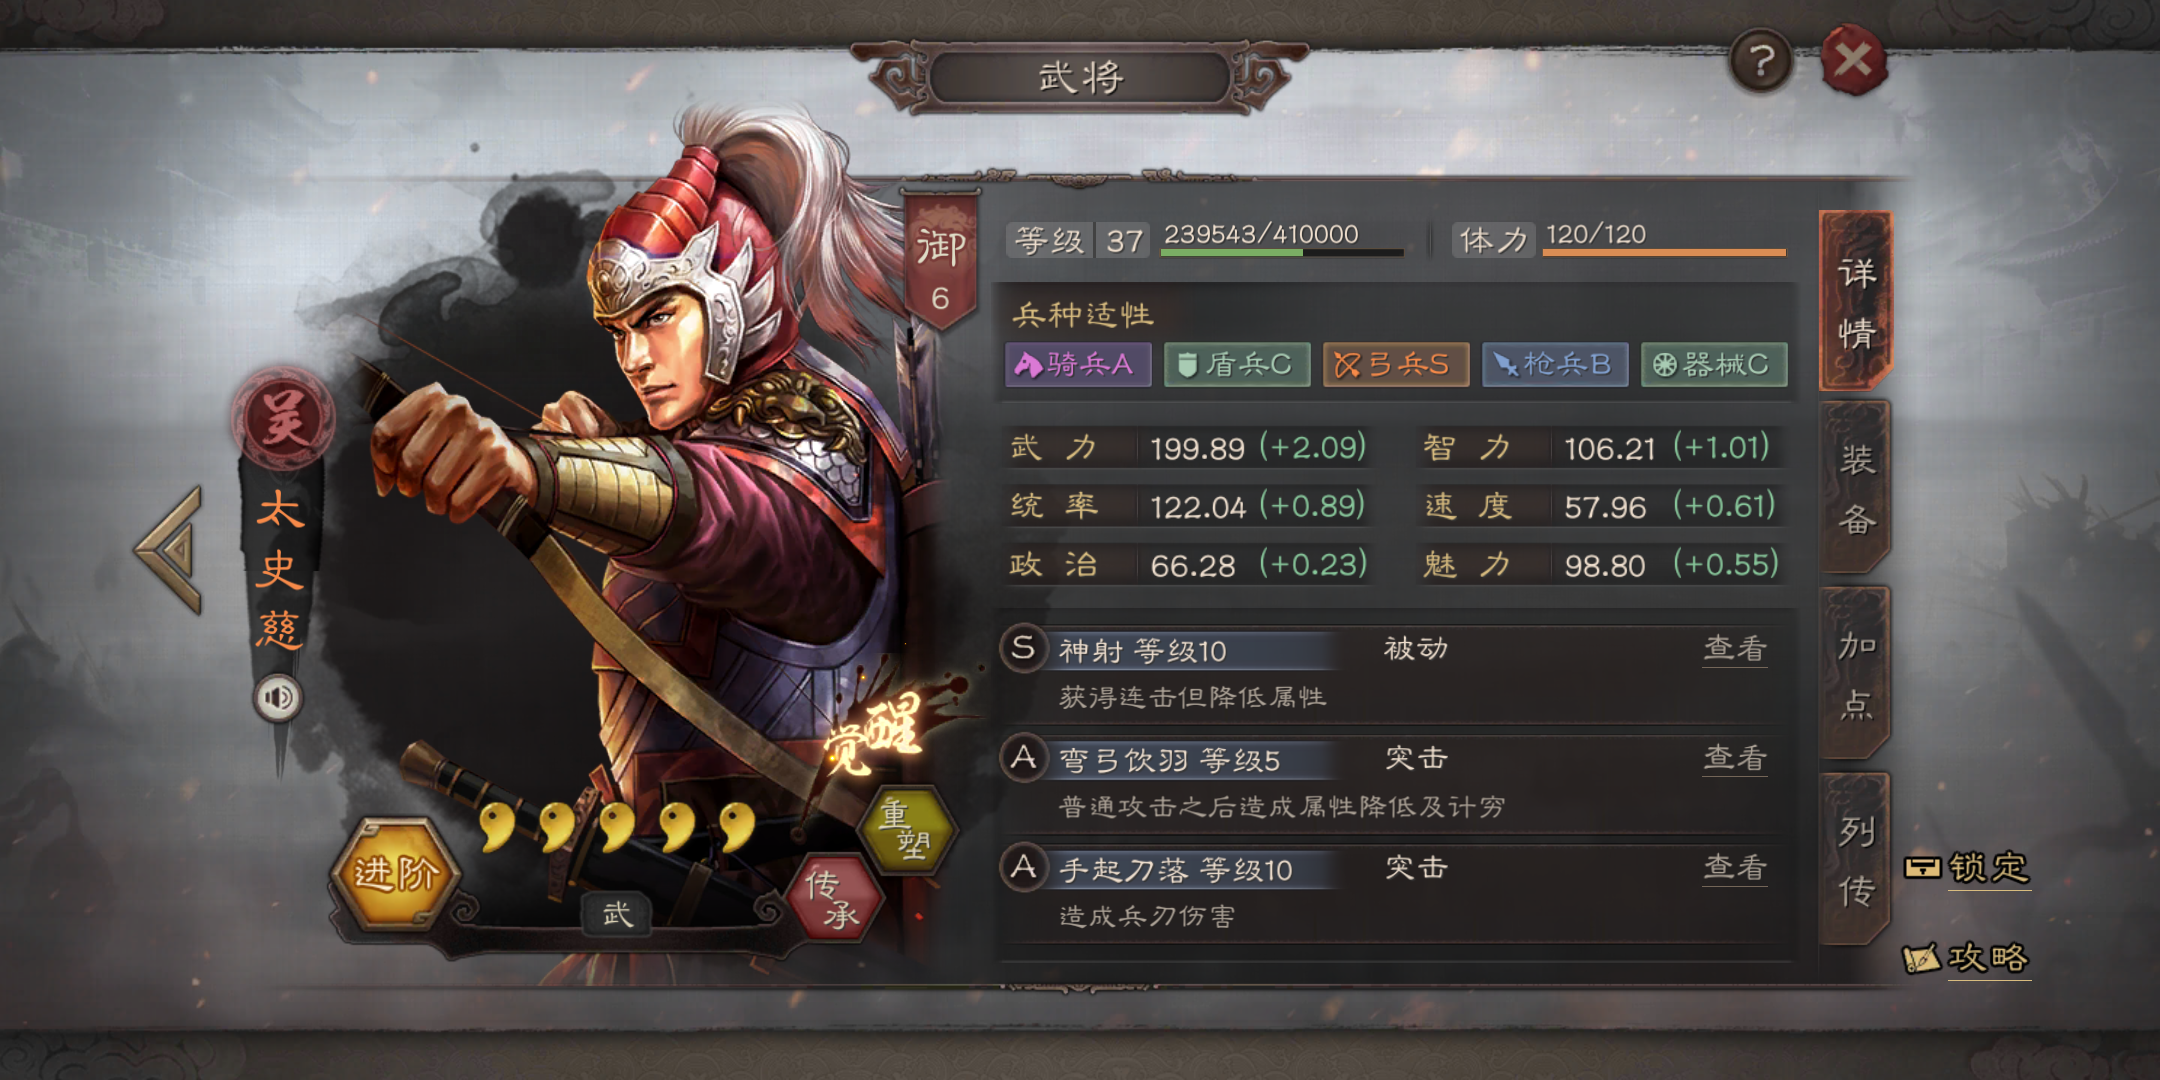Toggle 锁定 to lock the general
This screenshot has width=2160, height=1080.
click(x=1968, y=867)
